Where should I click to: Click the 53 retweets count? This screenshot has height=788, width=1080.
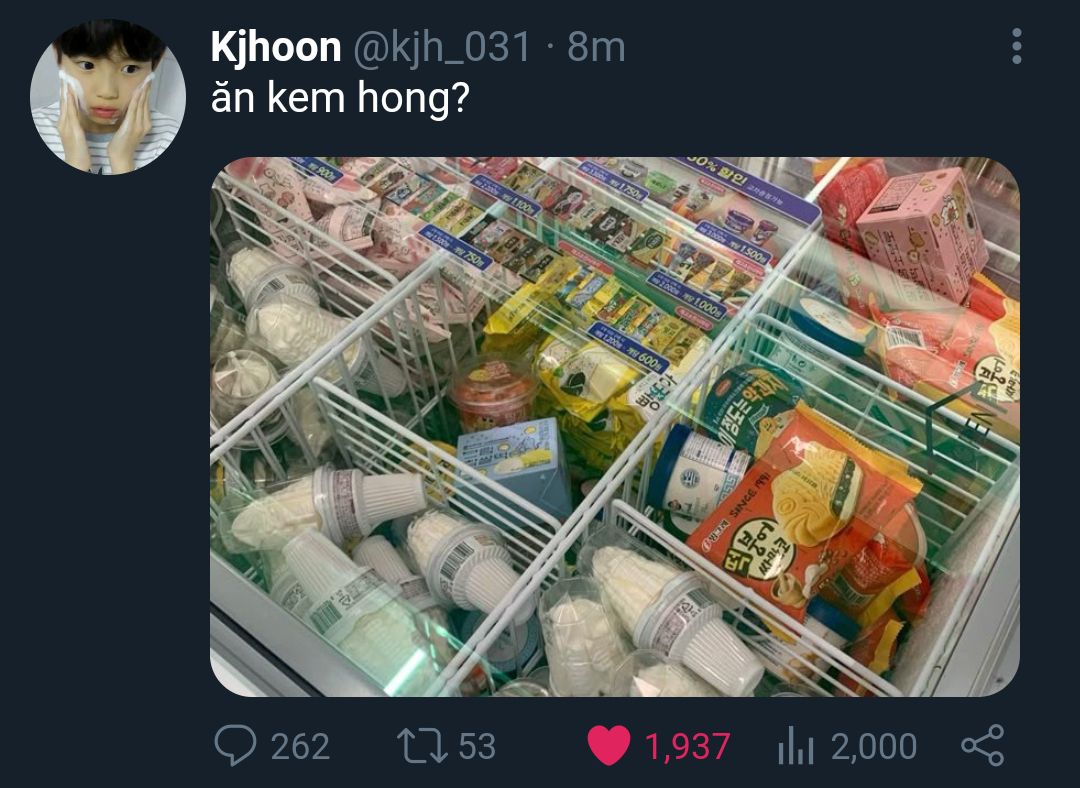click(477, 747)
